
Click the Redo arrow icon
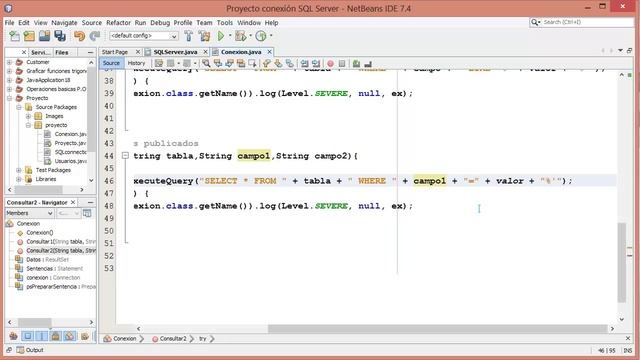[95, 36]
